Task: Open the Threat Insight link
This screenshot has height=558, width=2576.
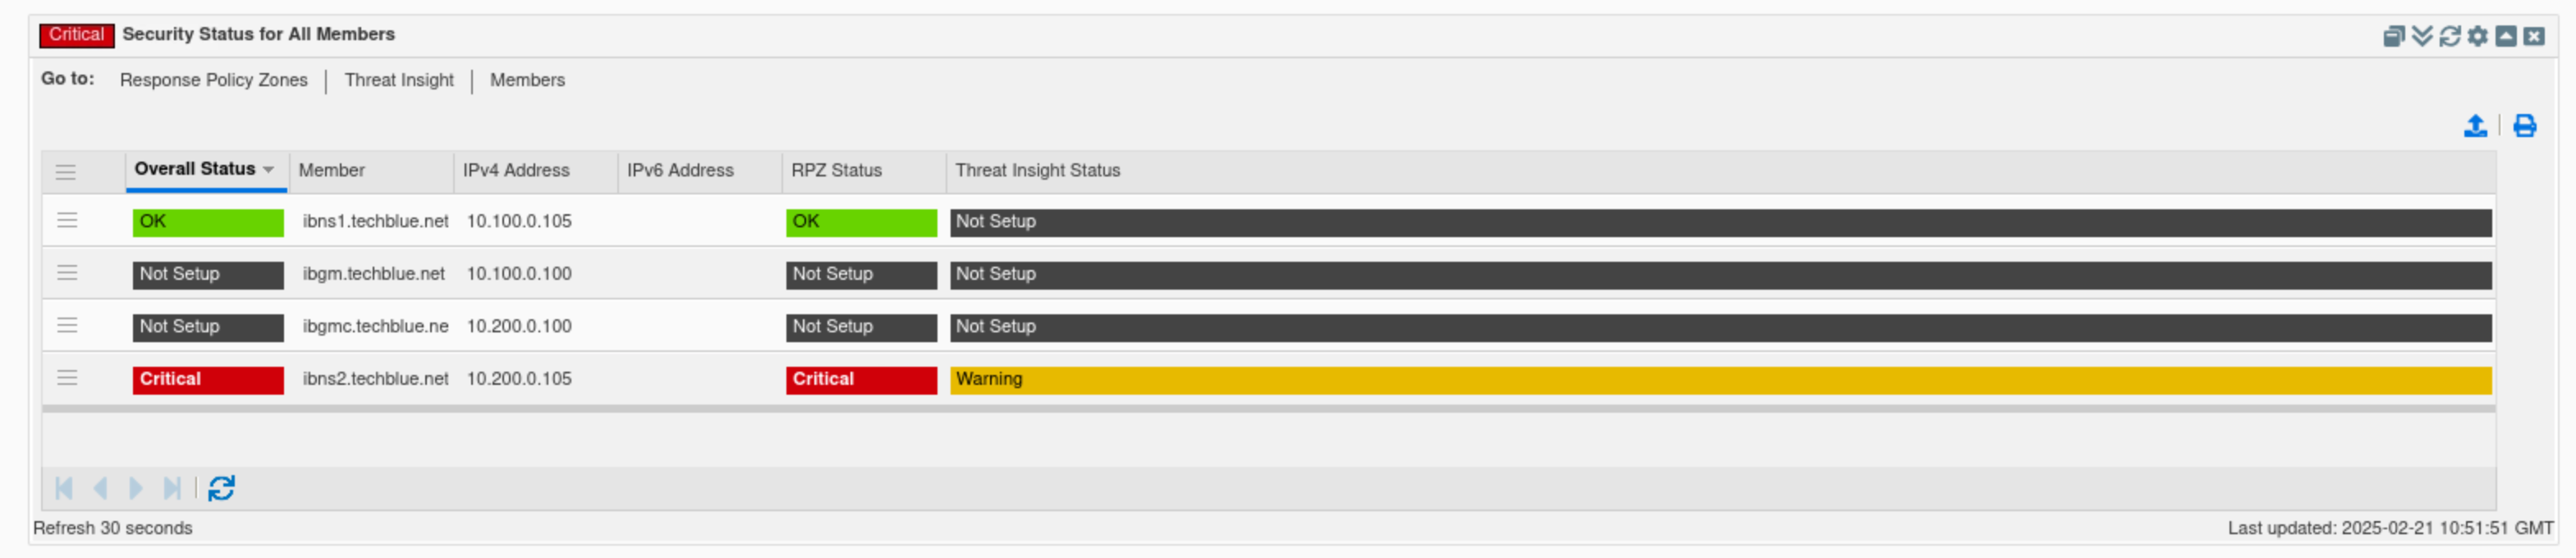Action: (399, 80)
